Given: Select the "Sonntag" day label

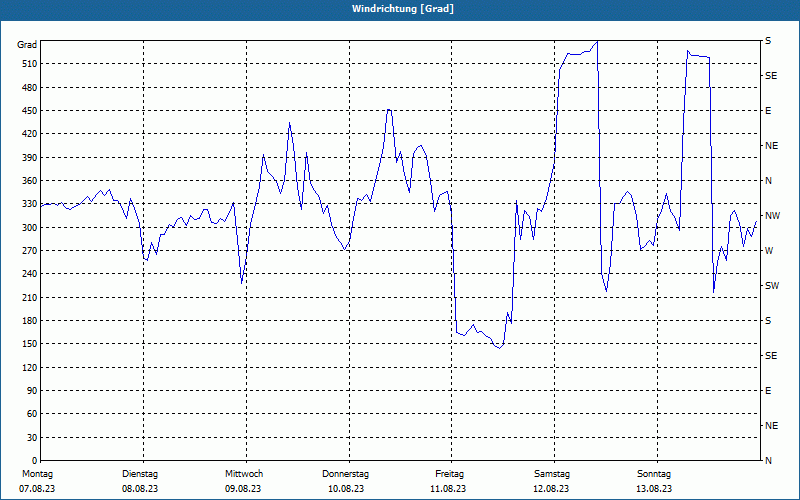Looking at the screenshot, I should [654, 474].
